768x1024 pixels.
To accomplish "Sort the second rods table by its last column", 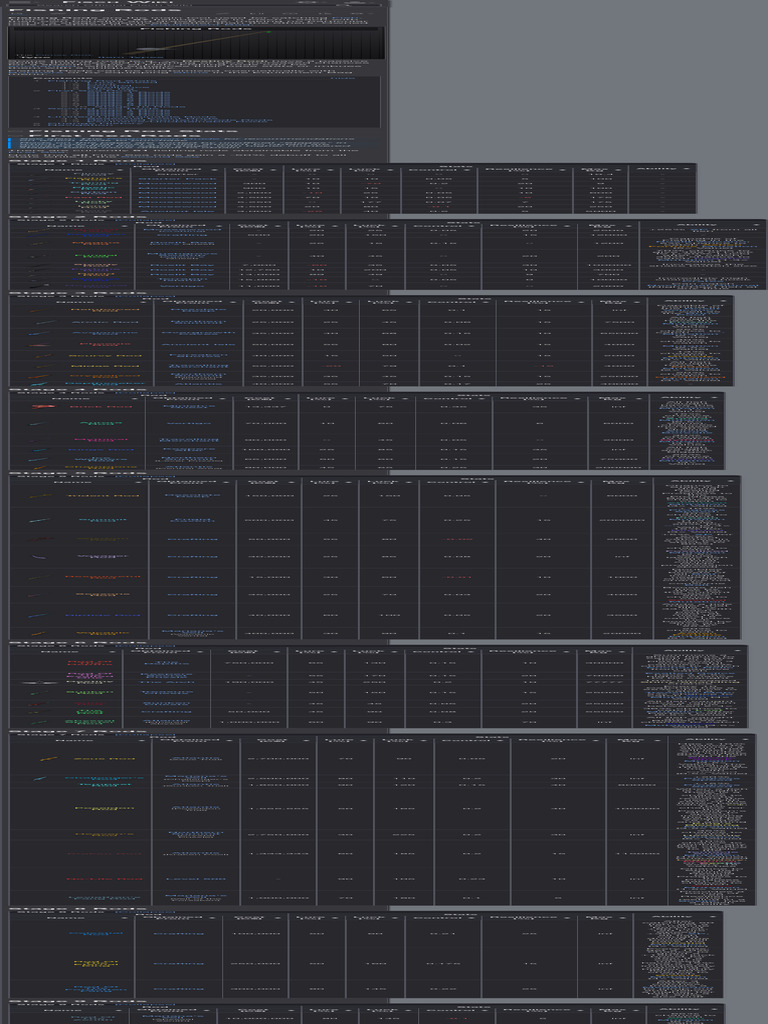I will pos(702,225).
